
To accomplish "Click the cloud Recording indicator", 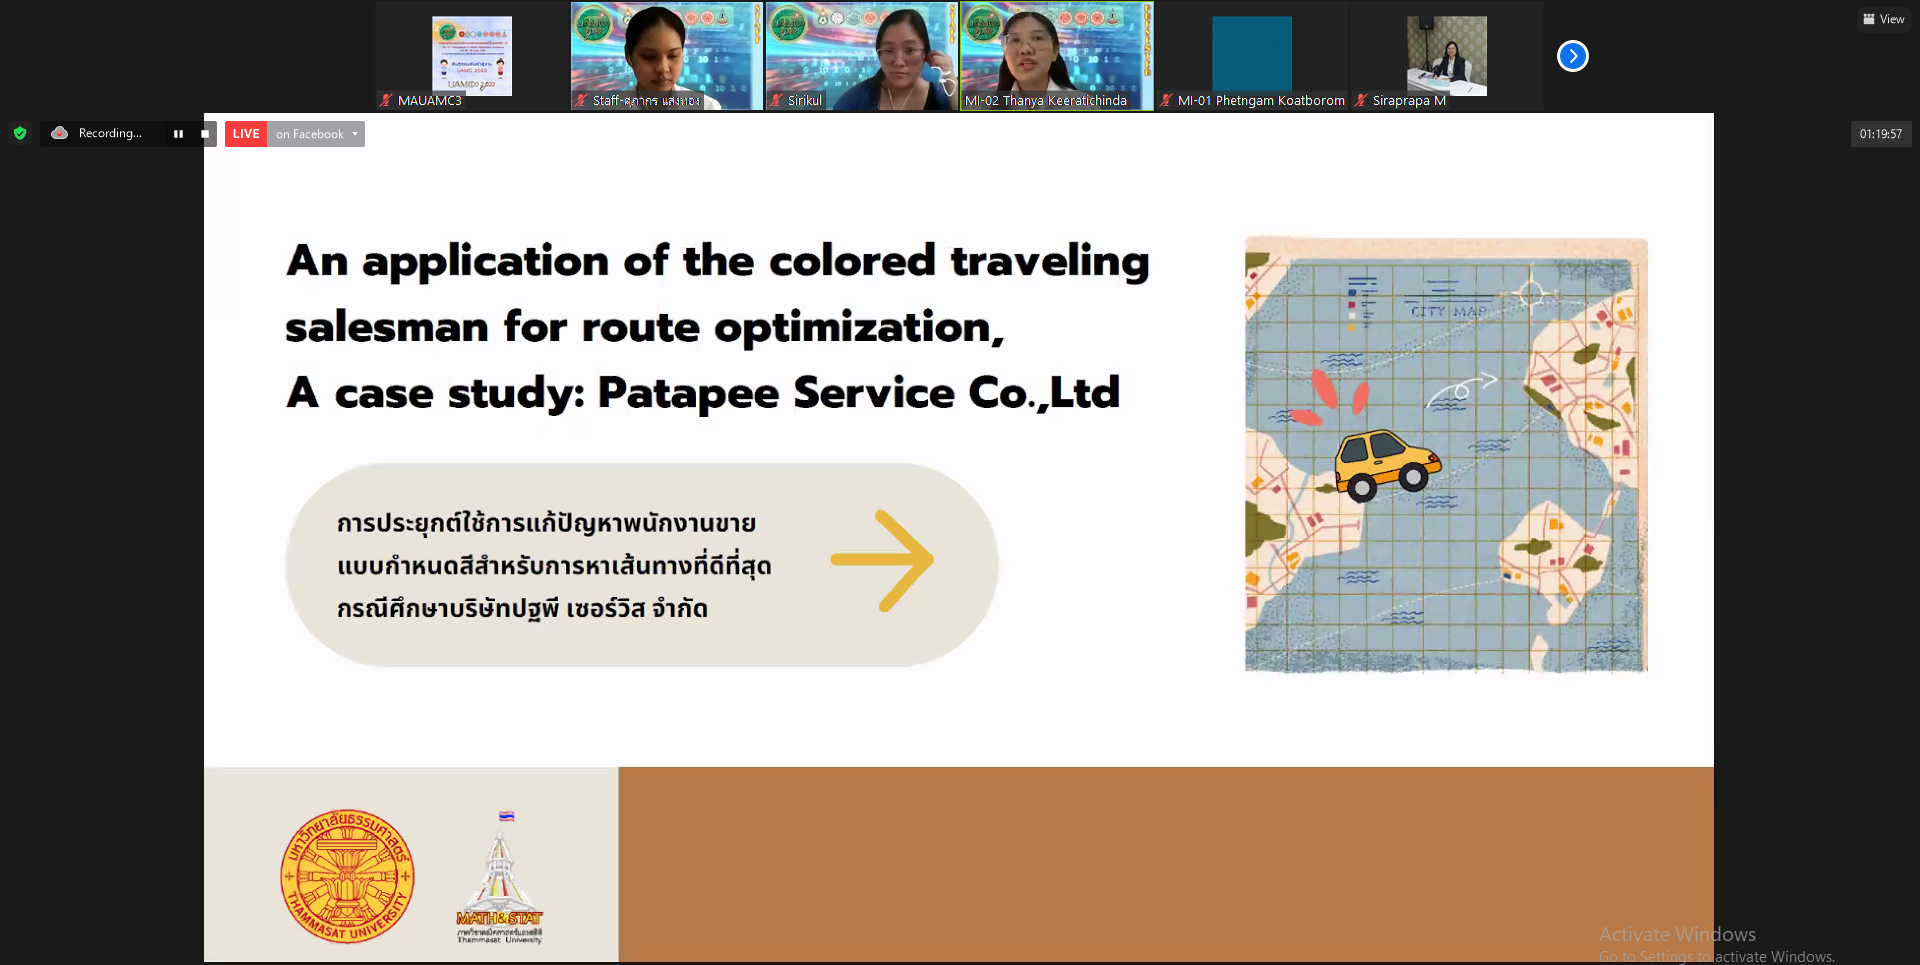I will [97, 133].
